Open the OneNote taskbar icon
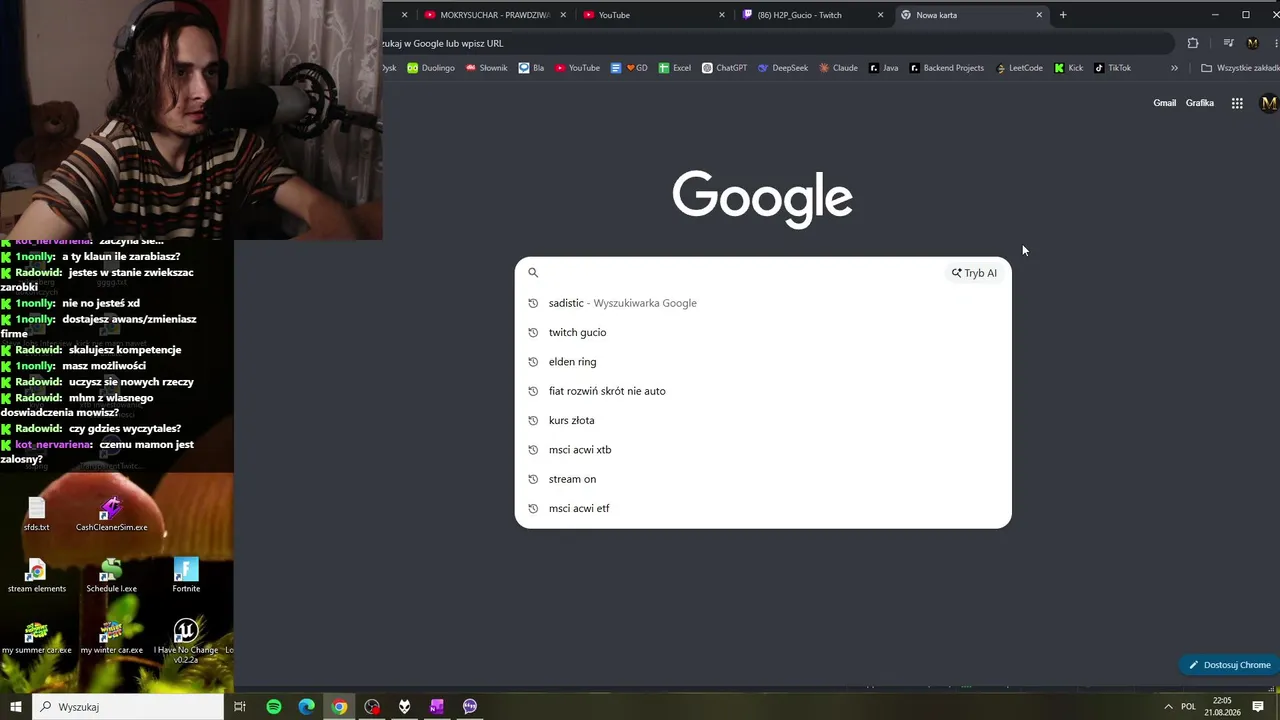The image size is (1280, 720). pyautogui.click(x=437, y=707)
